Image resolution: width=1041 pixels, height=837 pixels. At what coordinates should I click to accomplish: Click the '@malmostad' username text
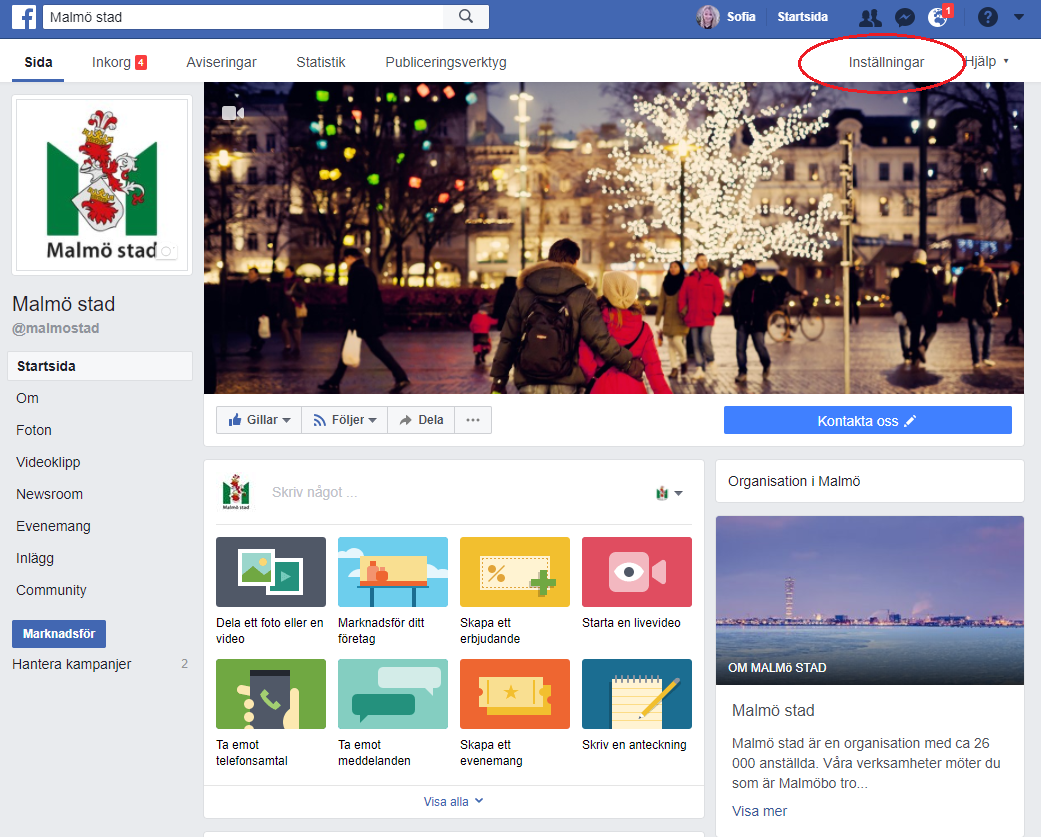pos(56,329)
